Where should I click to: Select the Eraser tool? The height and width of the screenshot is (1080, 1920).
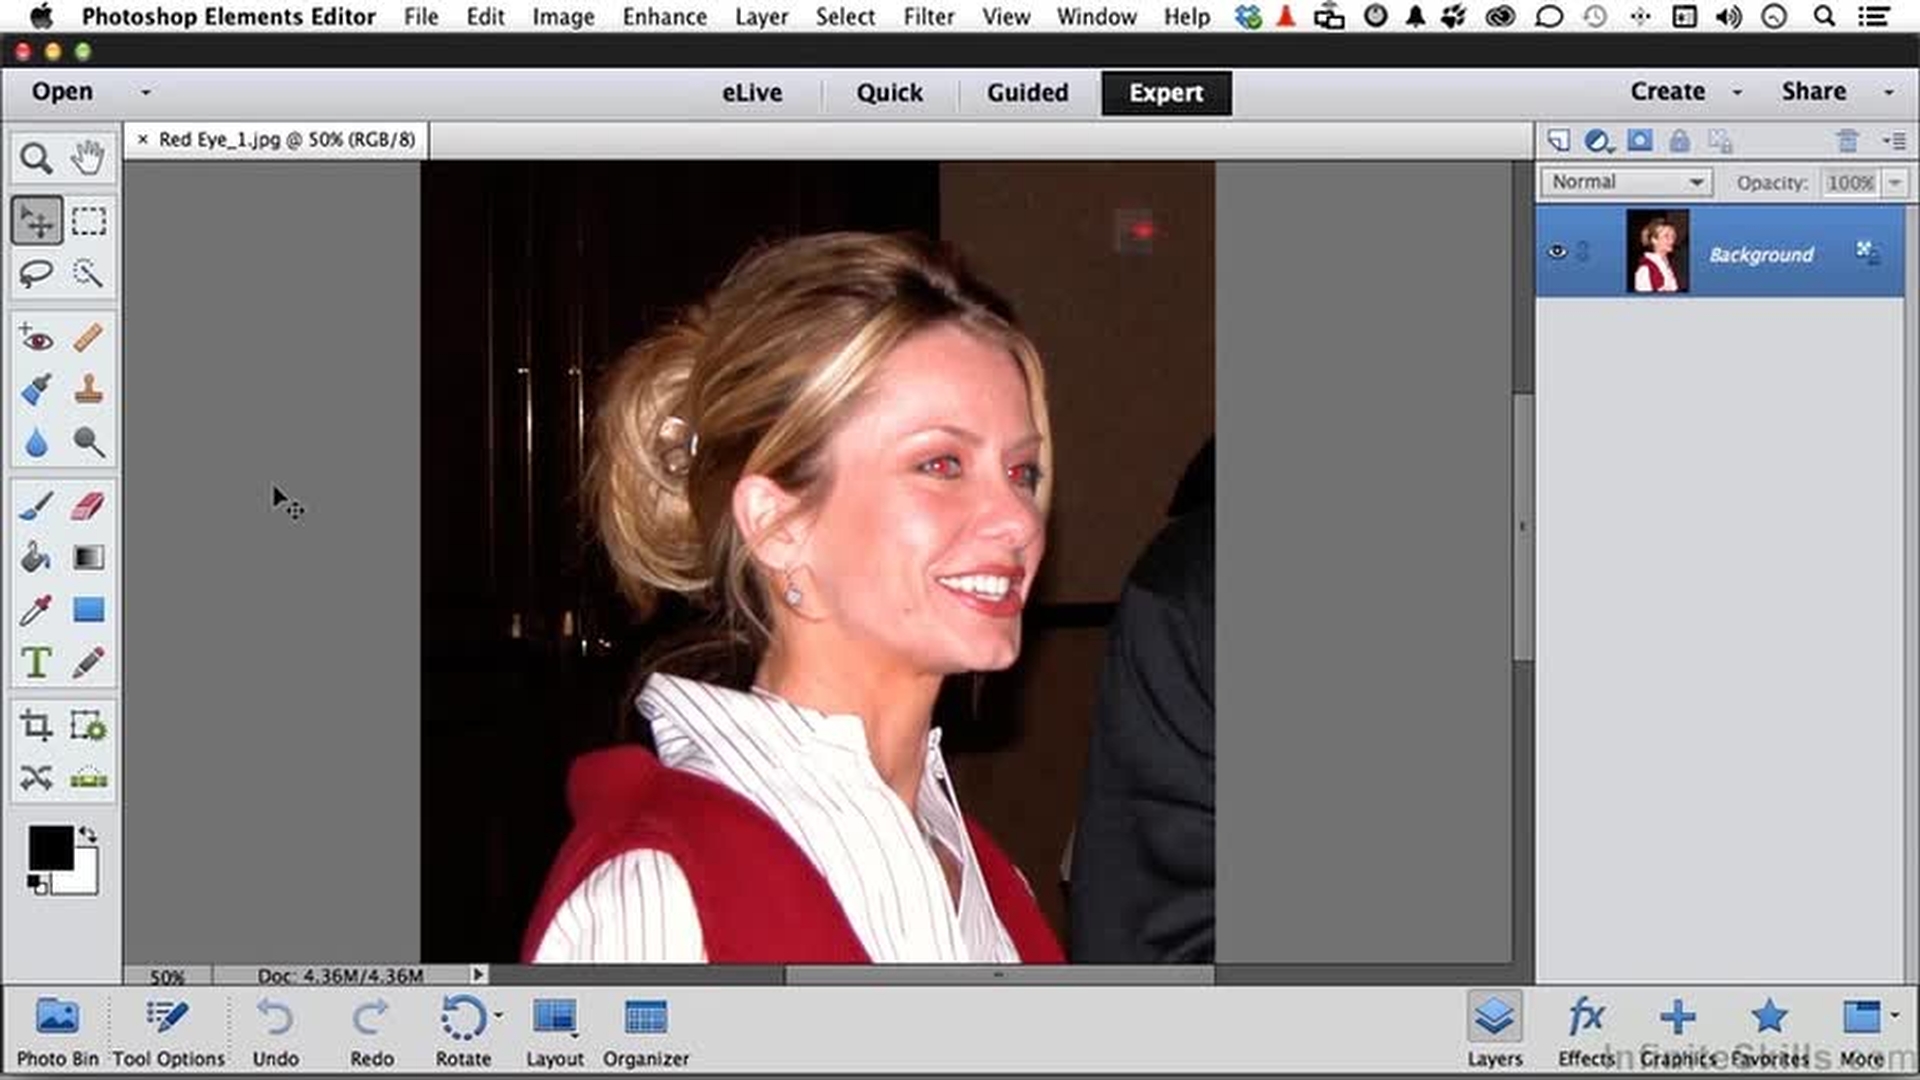coord(88,506)
